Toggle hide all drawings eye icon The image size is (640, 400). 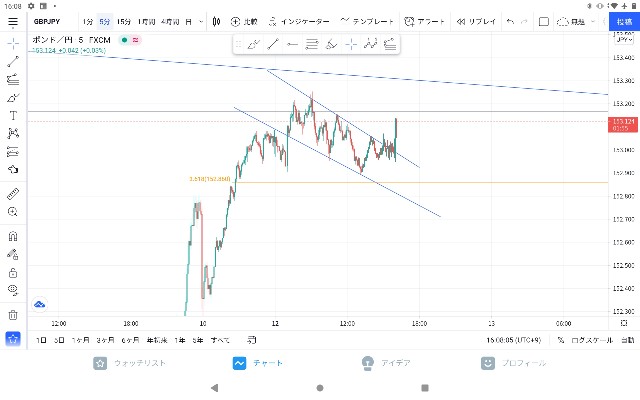13,290
